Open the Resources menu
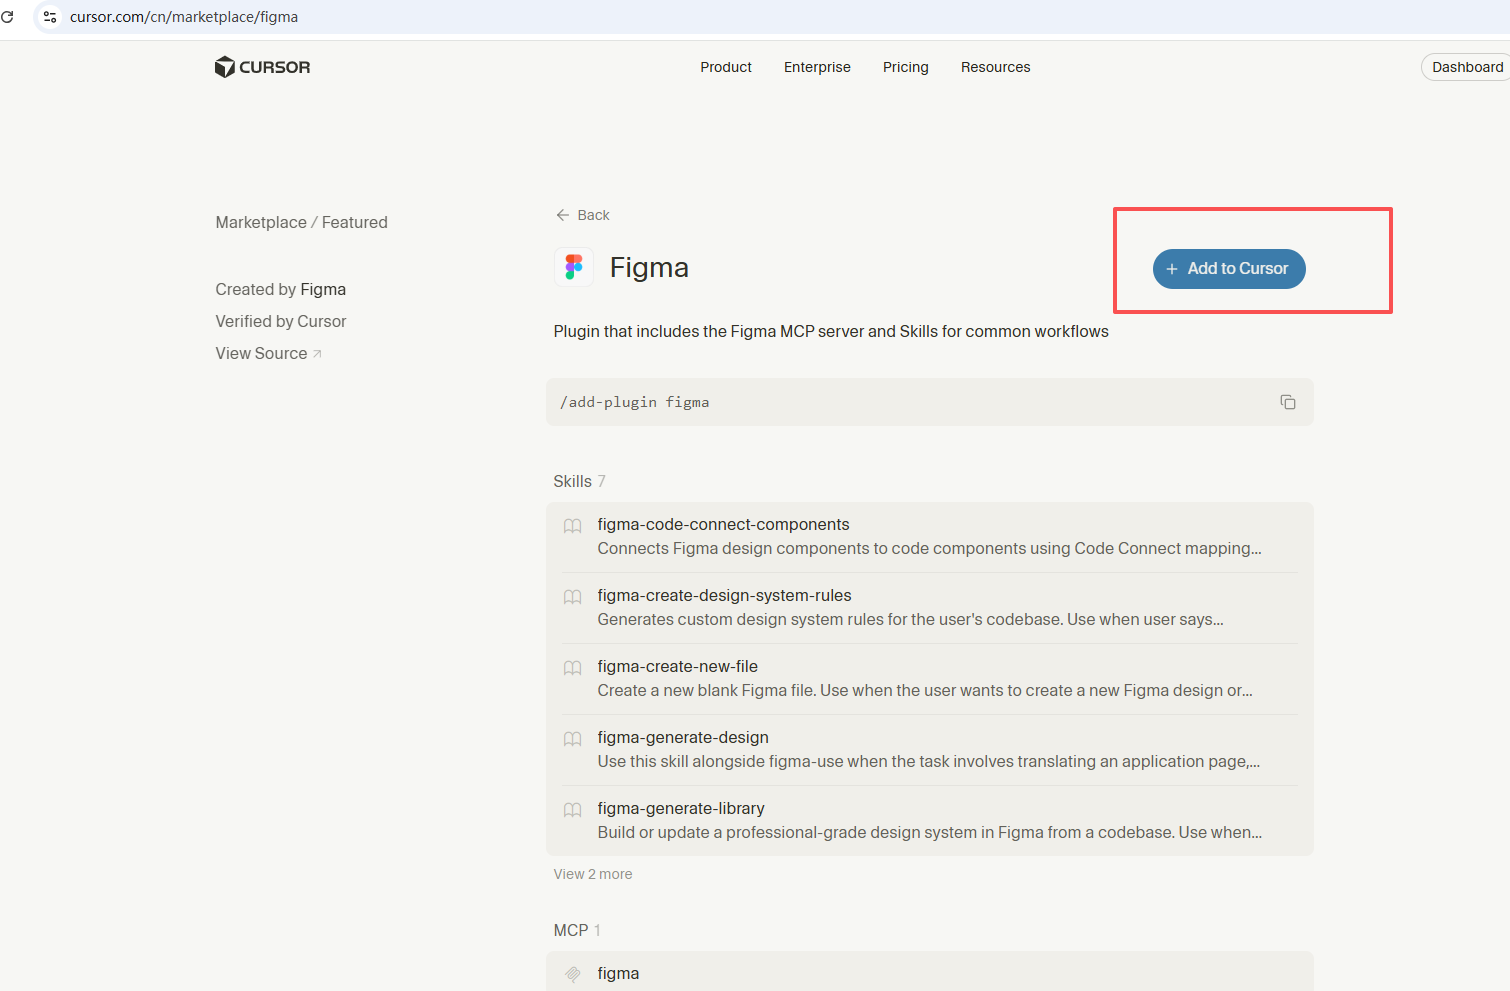 (x=996, y=67)
